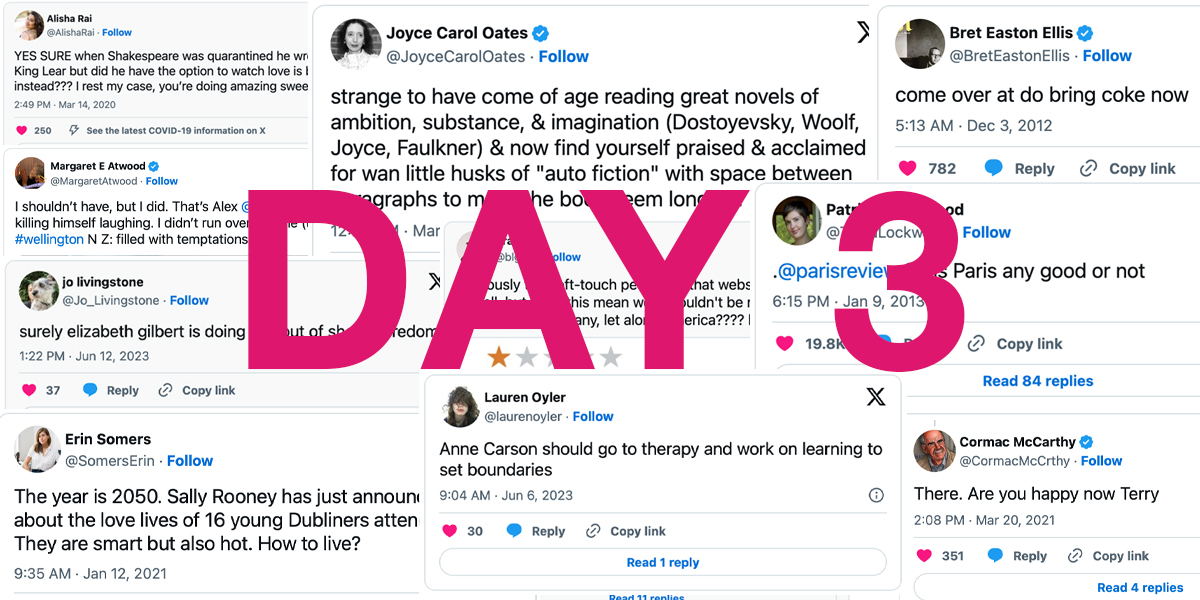1200x600 pixels.
Task: Click reply bubble icon on jo livingstone's tweet
Action: (90, 390)
